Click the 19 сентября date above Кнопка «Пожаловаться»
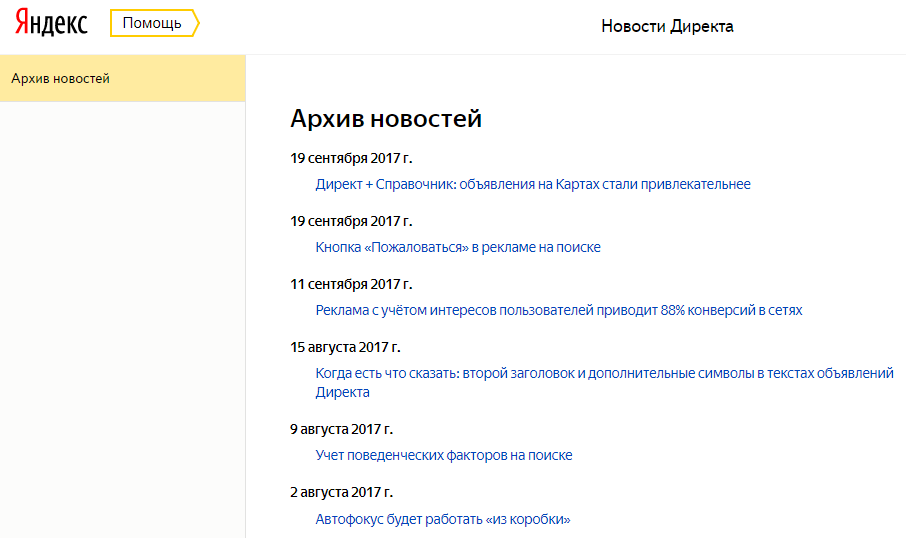 coord(351,221)
